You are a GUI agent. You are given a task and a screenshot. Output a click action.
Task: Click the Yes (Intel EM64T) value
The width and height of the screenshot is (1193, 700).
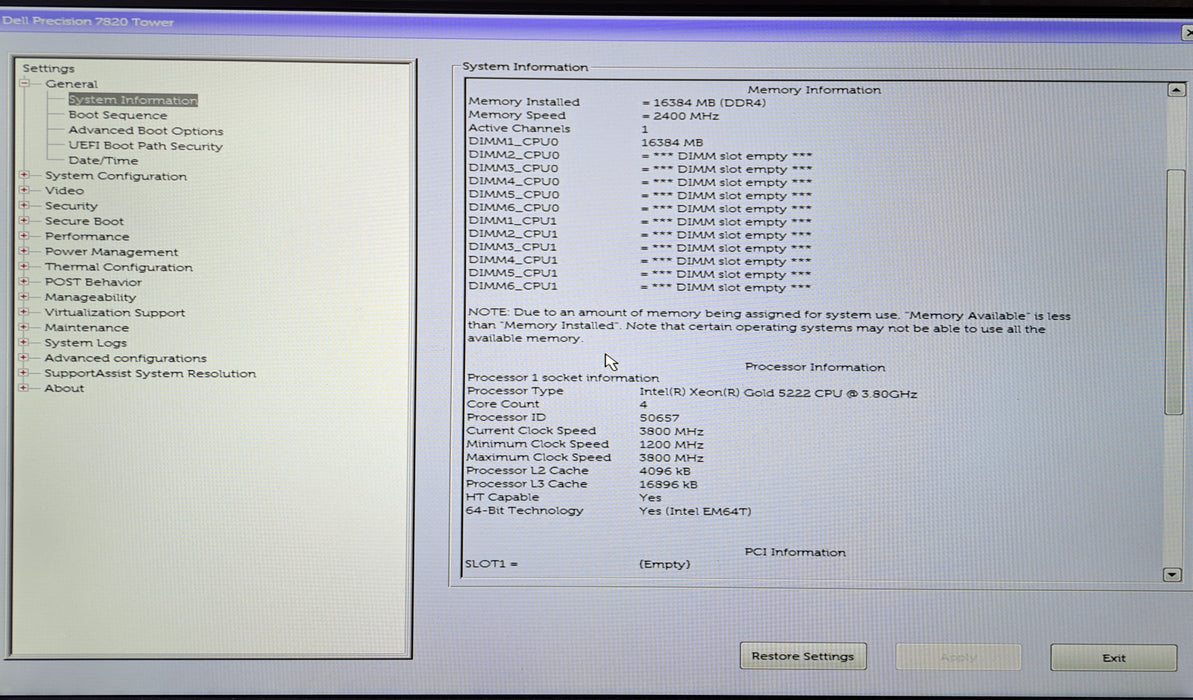[695, 511]
